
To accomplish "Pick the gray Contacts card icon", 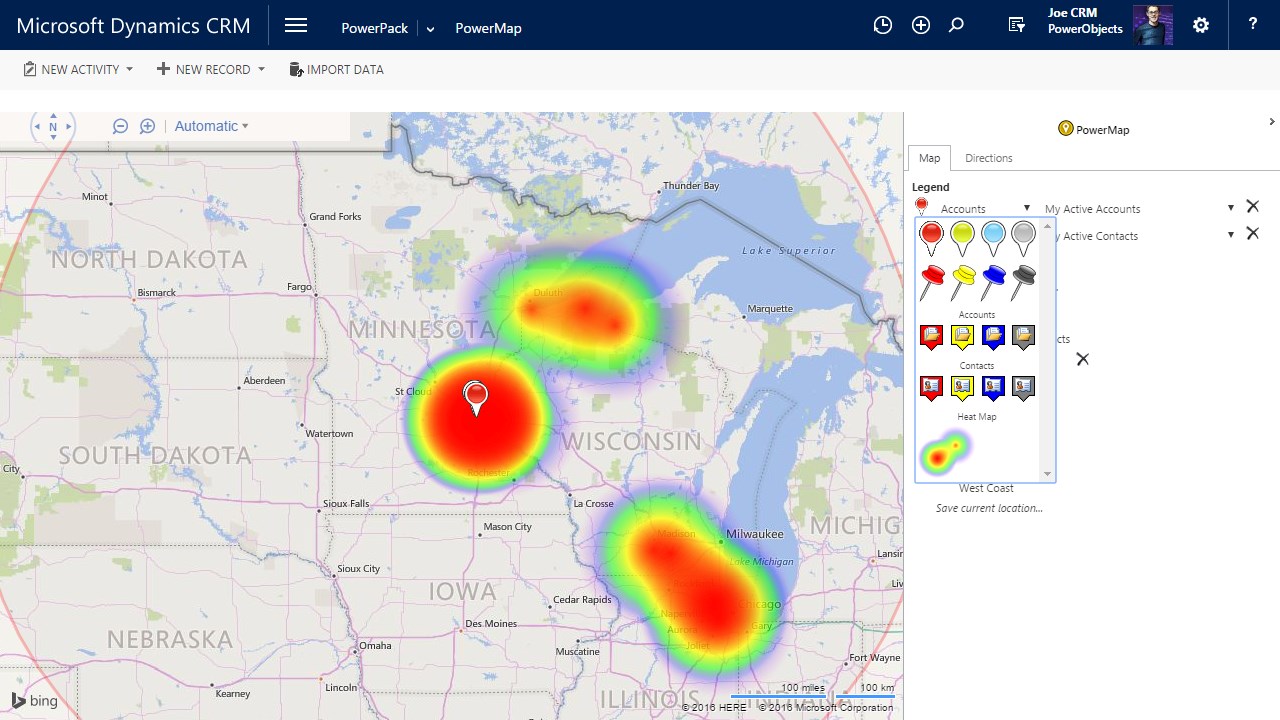I will pyautogui.click(x=1023, y=388).
